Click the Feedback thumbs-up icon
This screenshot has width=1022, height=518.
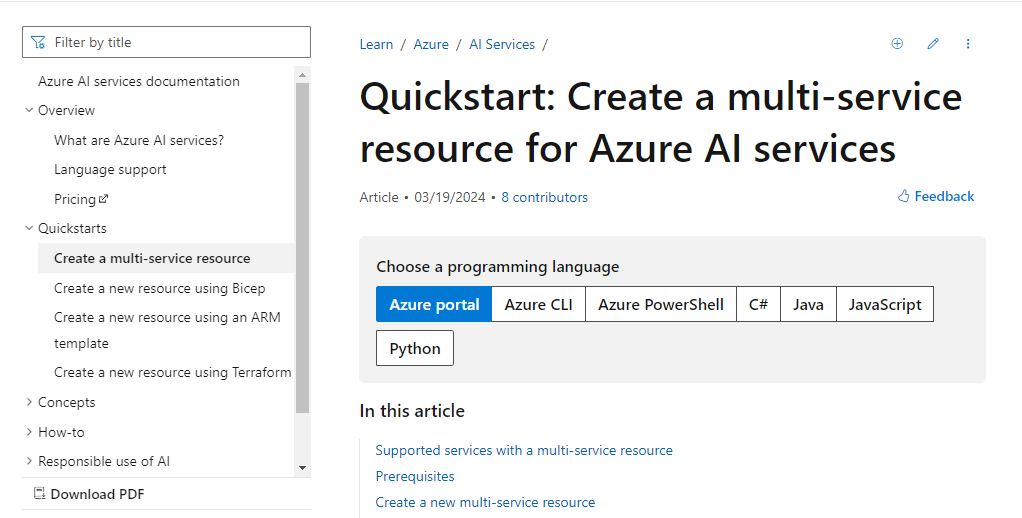(x=904, y=196)
